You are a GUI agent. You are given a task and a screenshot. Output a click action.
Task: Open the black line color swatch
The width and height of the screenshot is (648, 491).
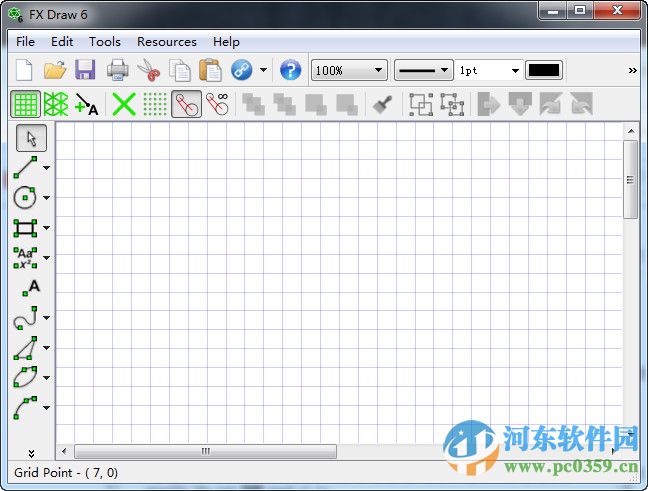coord(544,70)
